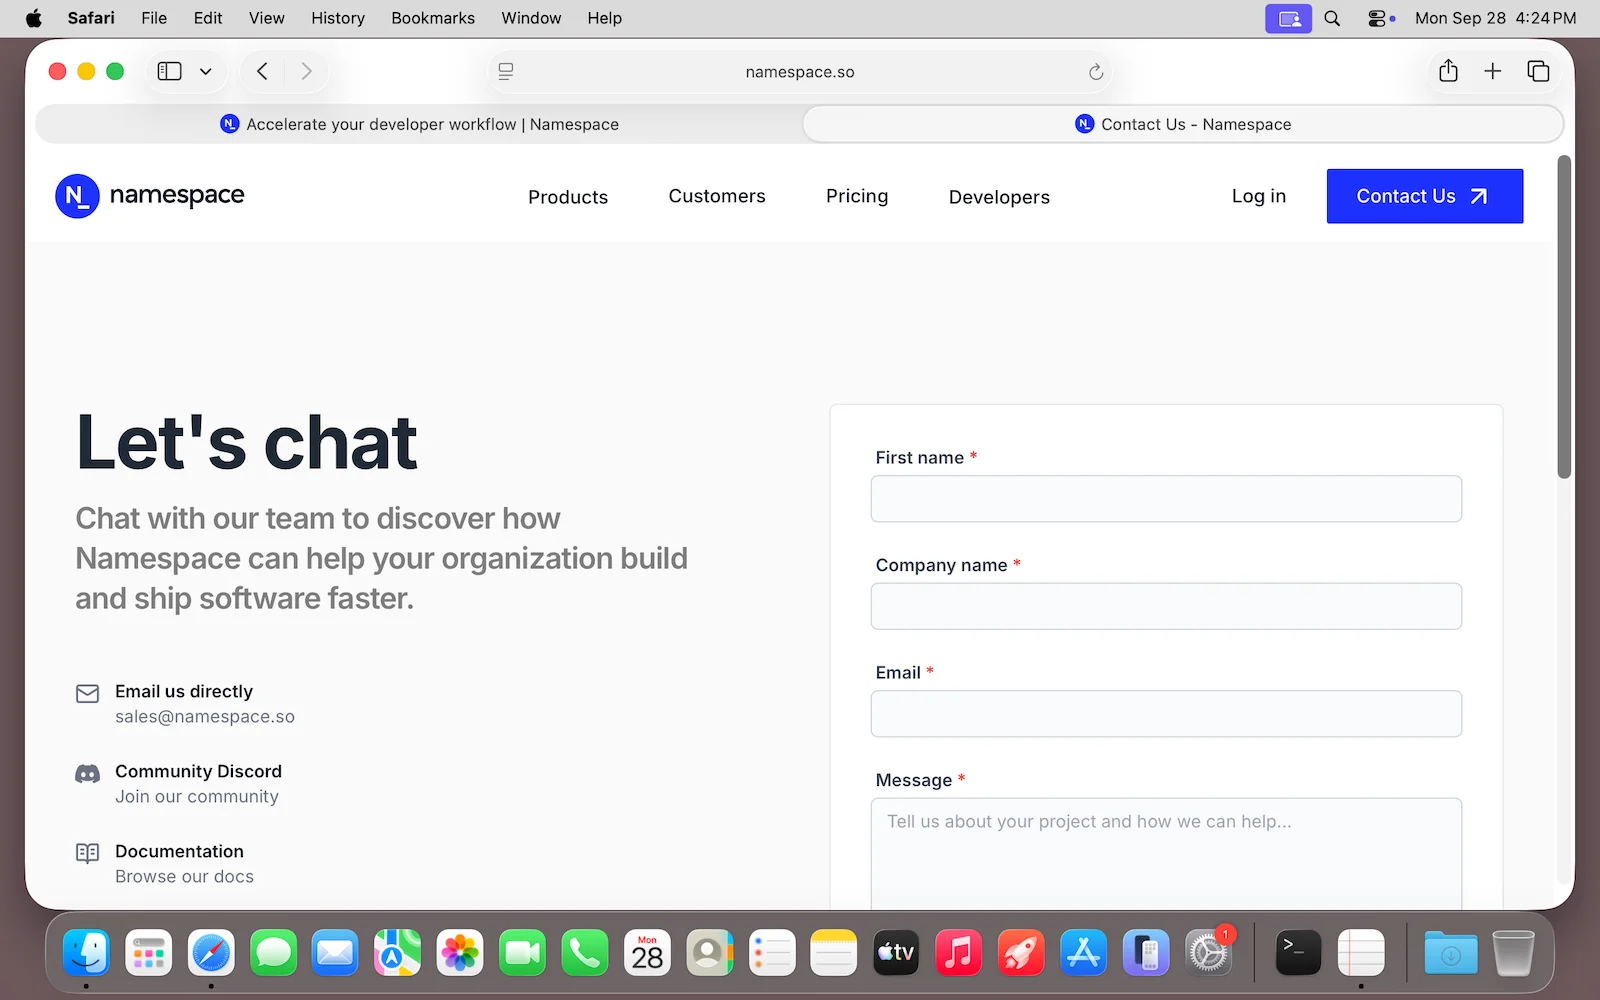The height and width of the screenshot is (1000, 1600).
Task: Click the Discord icon beside Community Discord
Action: click(88, 774)
